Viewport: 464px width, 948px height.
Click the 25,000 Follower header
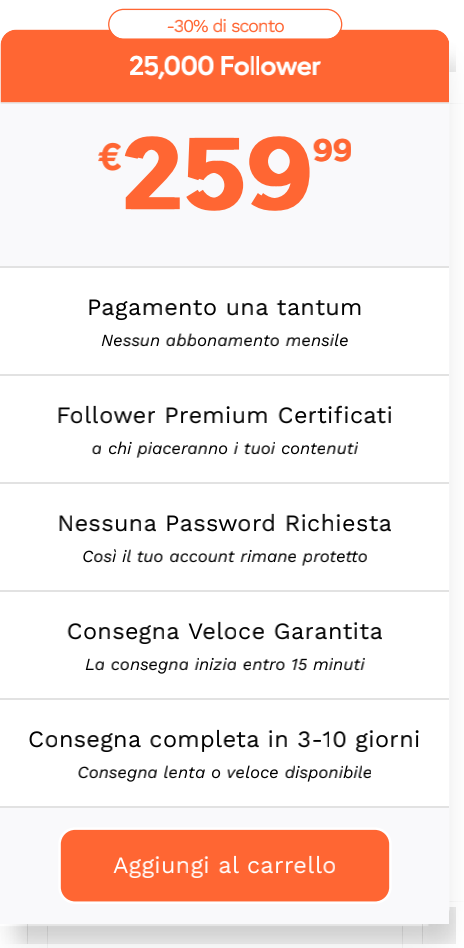(x=224, y=67)
